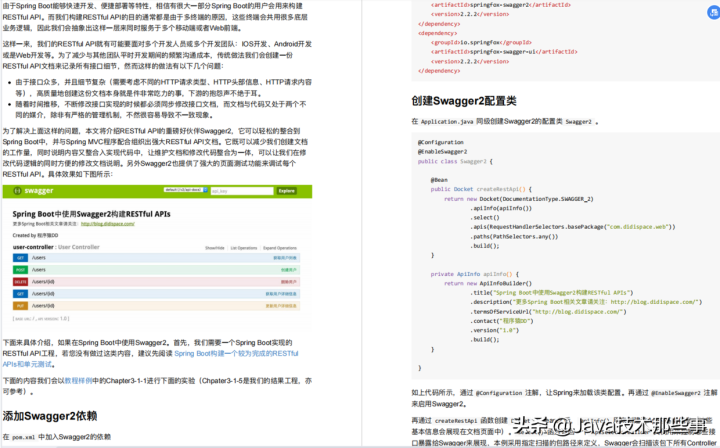Click the base url / api version footer text
This screenshot has height=448, width=720.
tap(41, 318)
